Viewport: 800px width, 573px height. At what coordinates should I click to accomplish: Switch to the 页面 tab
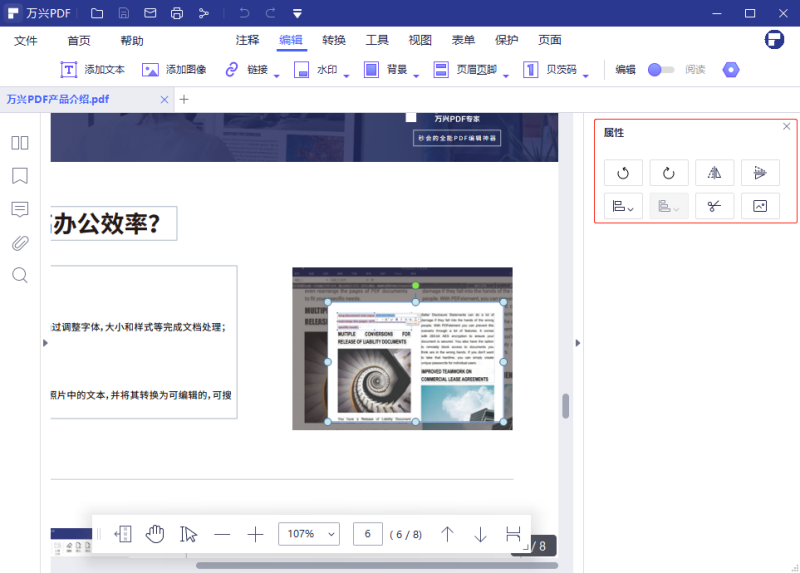pos(549,40)
